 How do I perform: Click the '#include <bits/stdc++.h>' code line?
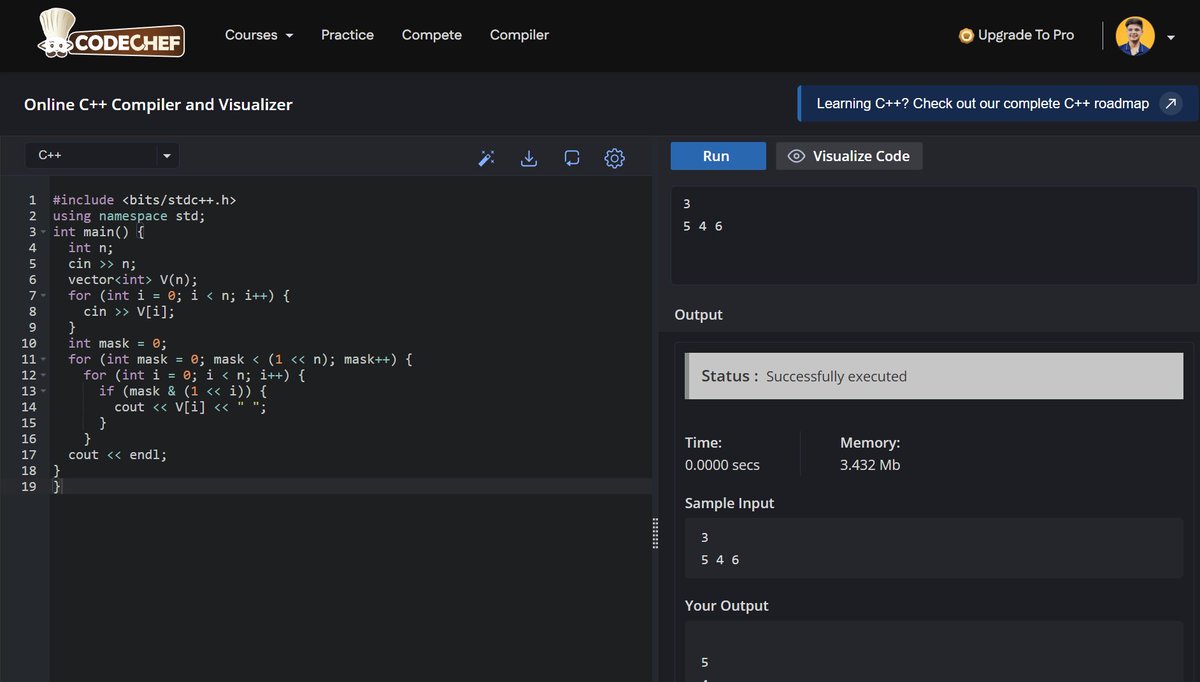click(x=145, y=200)
